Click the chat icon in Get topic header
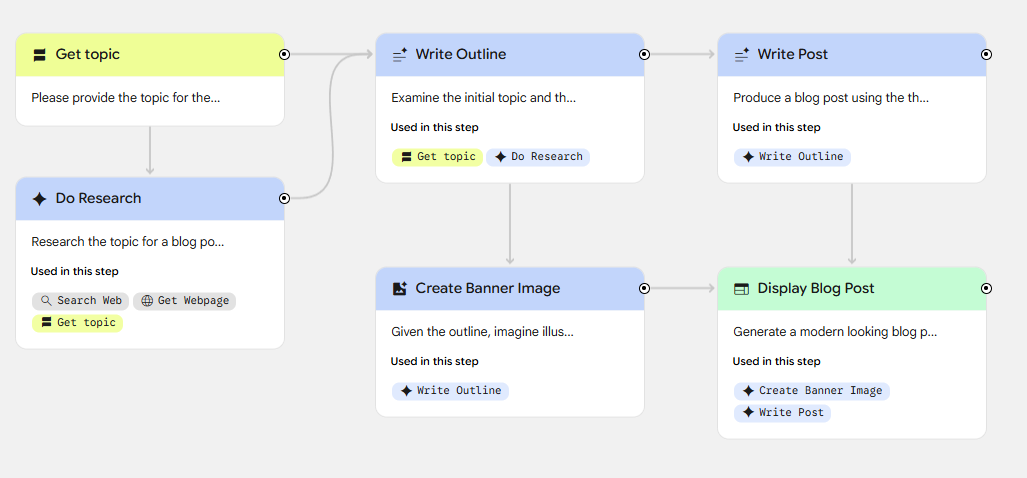This screenshot has width=1027, height=478. (x=39, y=55)
